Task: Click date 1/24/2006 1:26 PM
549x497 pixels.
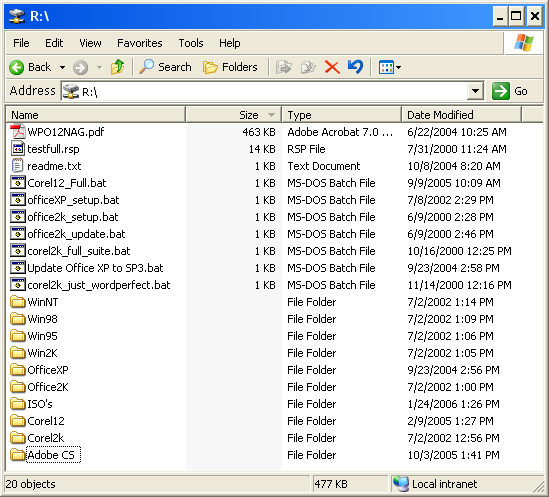Action: point(453,404)
